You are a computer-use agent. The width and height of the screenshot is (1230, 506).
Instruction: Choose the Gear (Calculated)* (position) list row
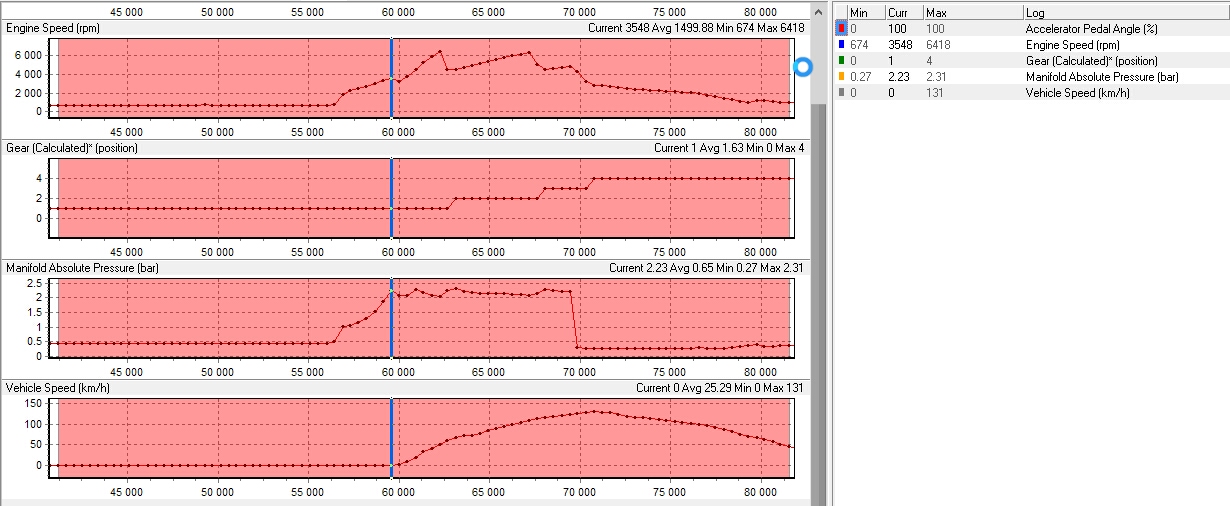[x=1092, y=61]
